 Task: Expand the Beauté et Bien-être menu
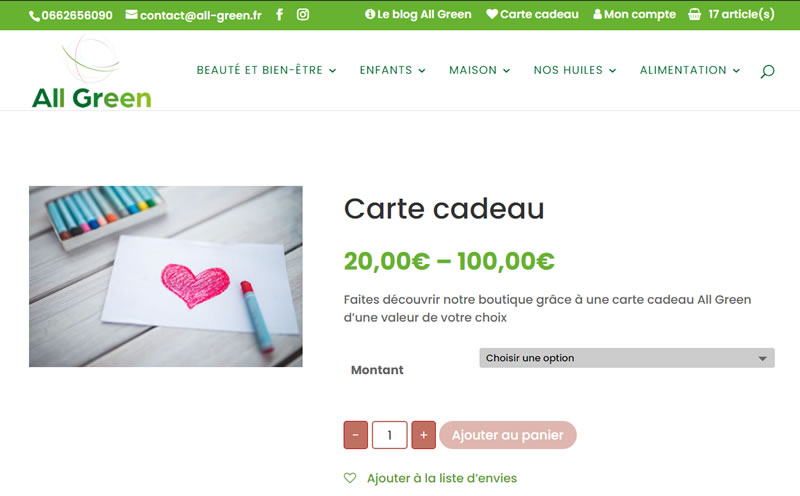[x=266, y=70]
